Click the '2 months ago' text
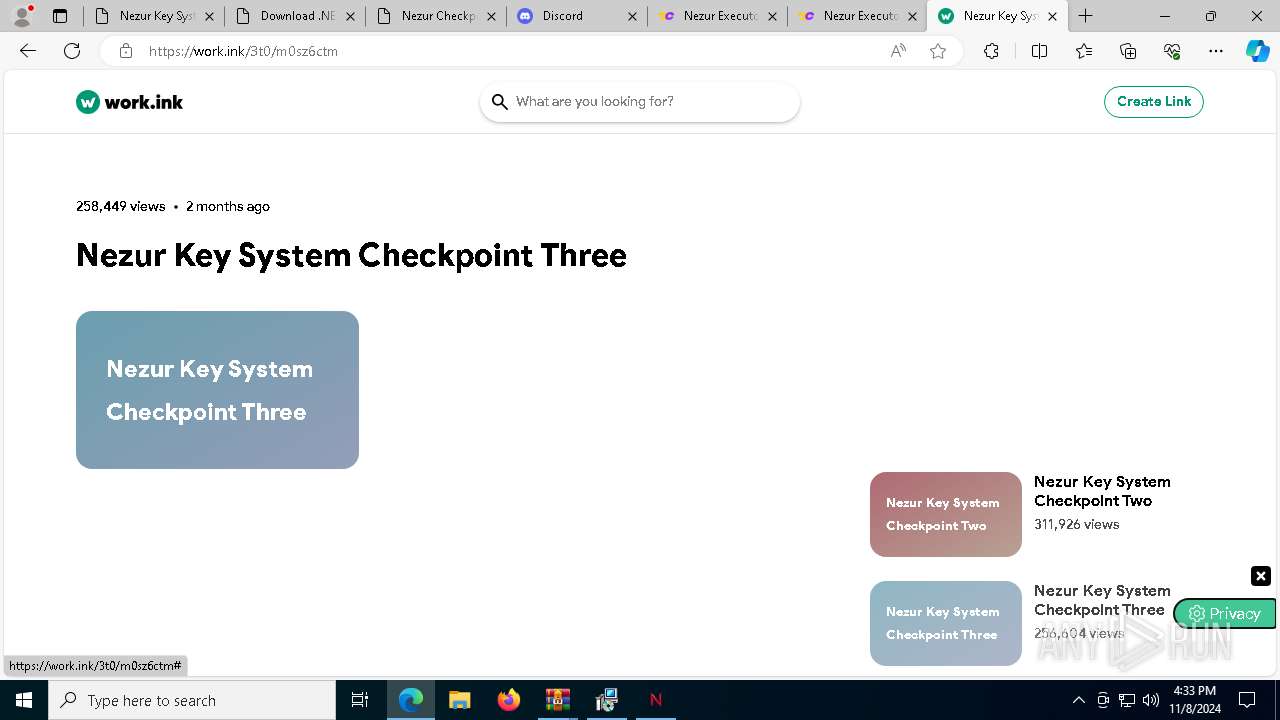The image size is (1280, 720). pyautogui.click(x=228, y=206)
